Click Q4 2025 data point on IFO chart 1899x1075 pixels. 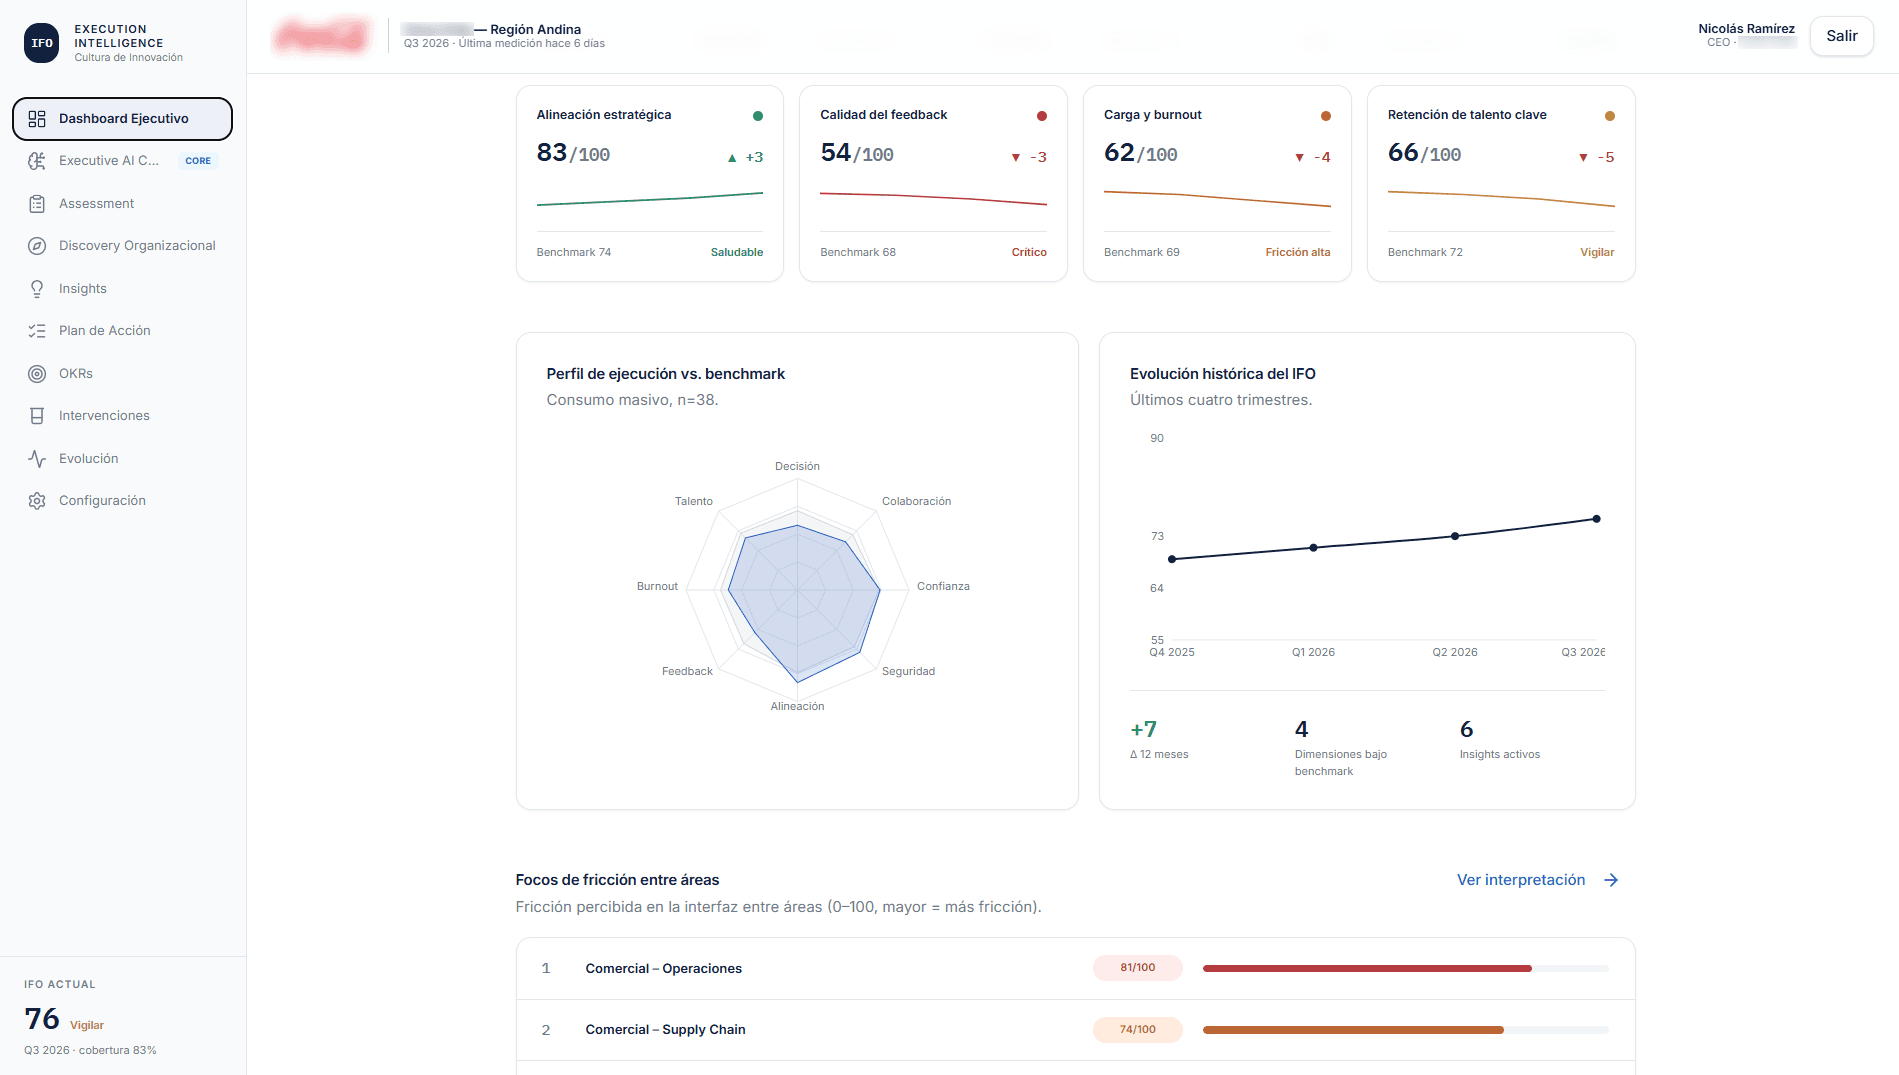click(x=1172, y=559)
